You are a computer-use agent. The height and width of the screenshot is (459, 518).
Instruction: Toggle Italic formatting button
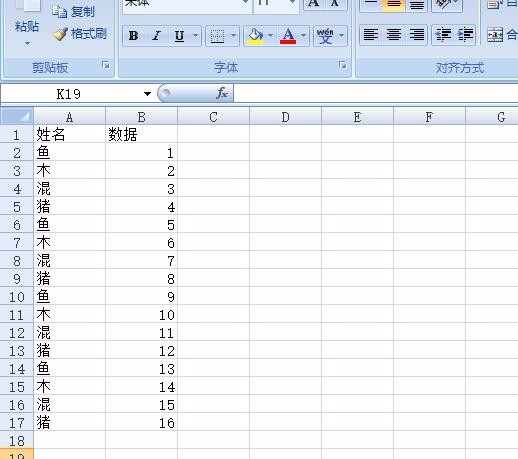click(x=156, y=36)
